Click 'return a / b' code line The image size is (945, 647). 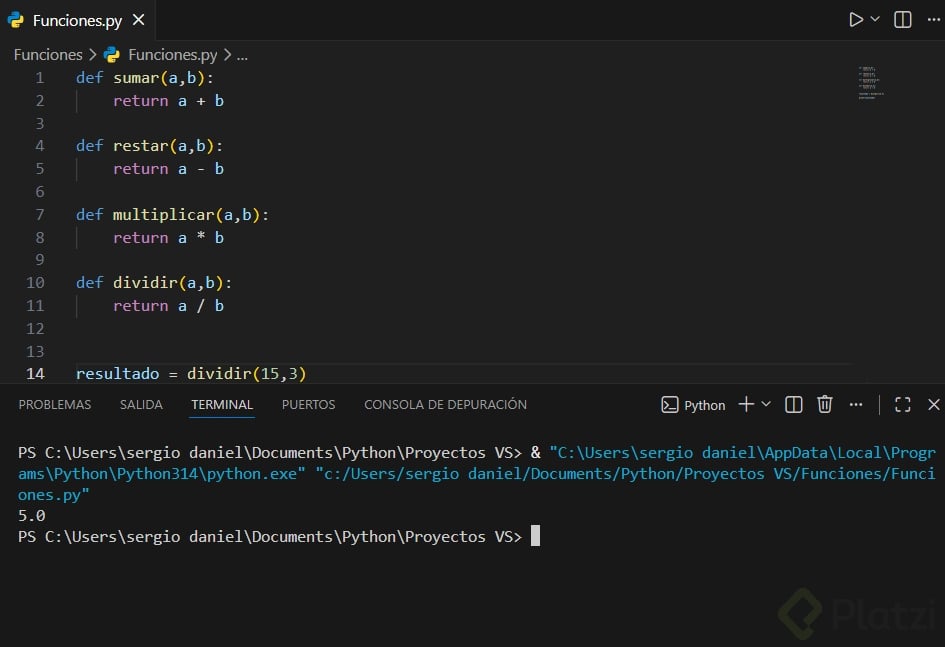click(168, 305)
